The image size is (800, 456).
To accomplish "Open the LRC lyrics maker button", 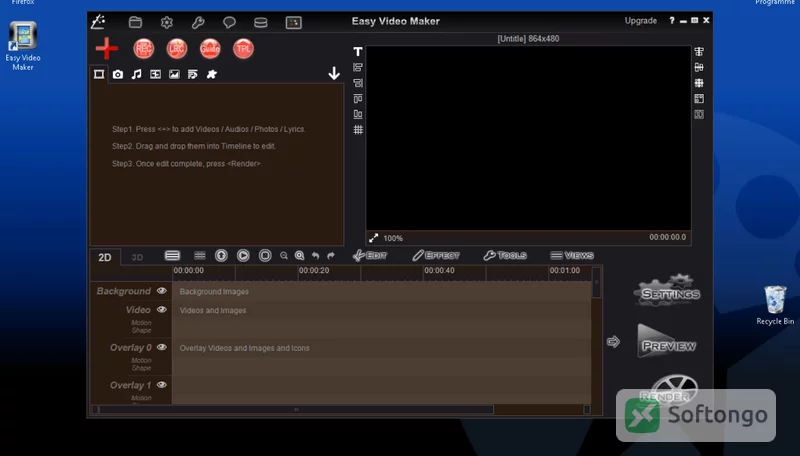I will click(x=177, y=48).
